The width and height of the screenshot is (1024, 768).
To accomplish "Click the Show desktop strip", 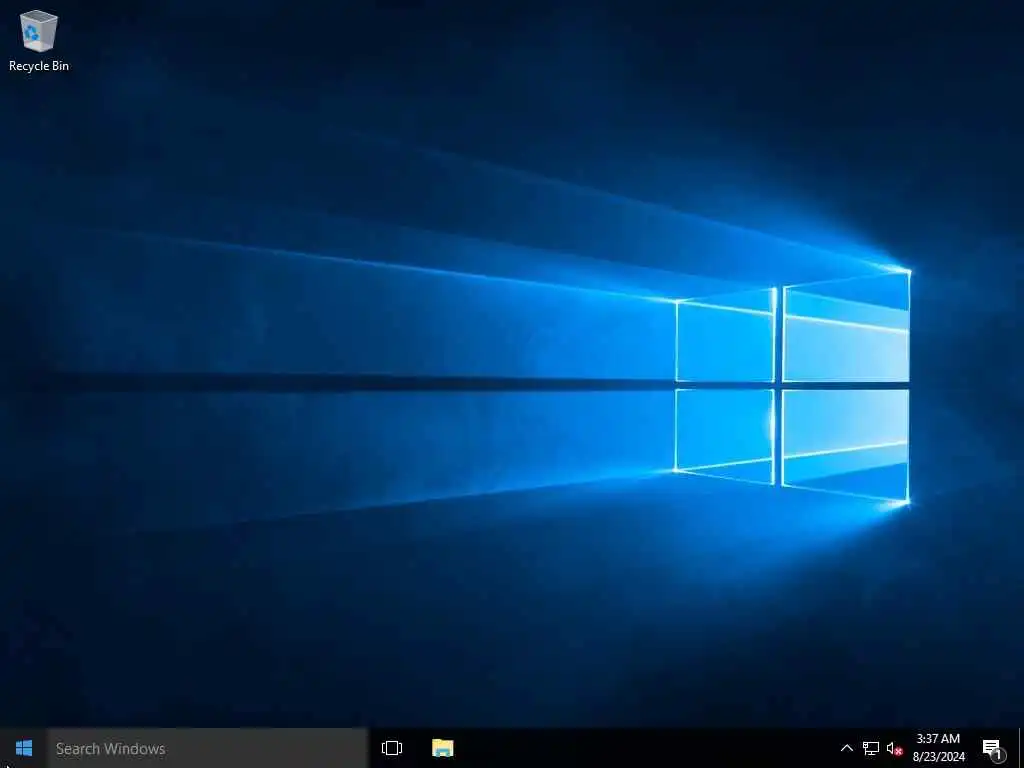I will [x=1020, y=748].
